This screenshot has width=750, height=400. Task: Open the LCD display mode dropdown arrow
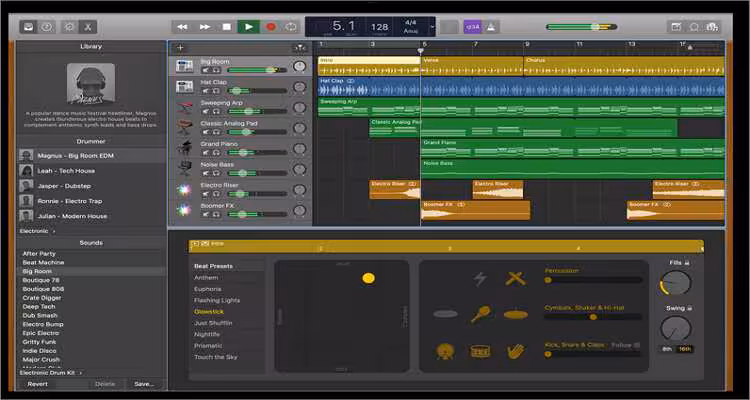point(432,27)
